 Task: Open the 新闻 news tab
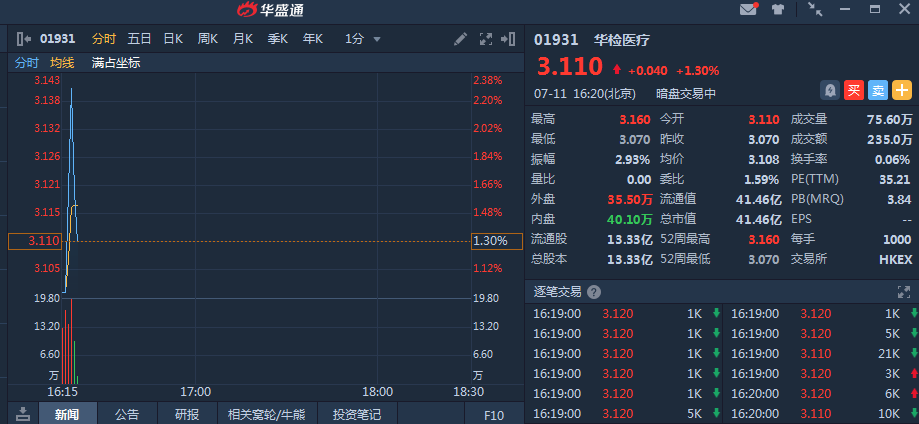pyautogui.click(x=67, y=415)
